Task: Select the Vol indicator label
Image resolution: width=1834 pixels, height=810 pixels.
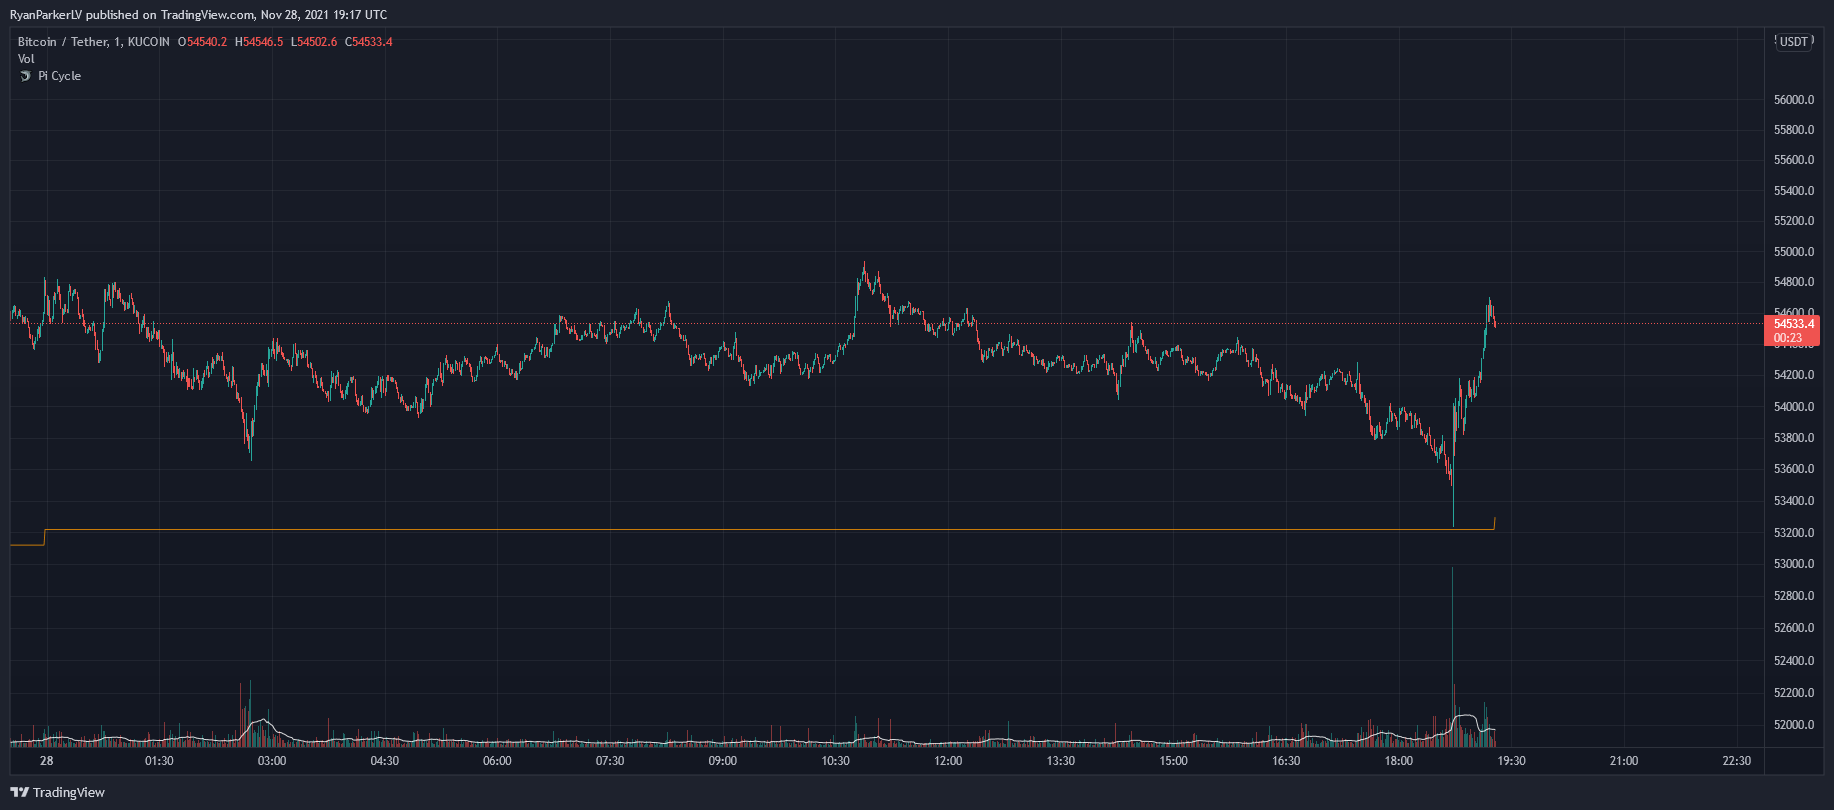Action: tap(26, 59)
